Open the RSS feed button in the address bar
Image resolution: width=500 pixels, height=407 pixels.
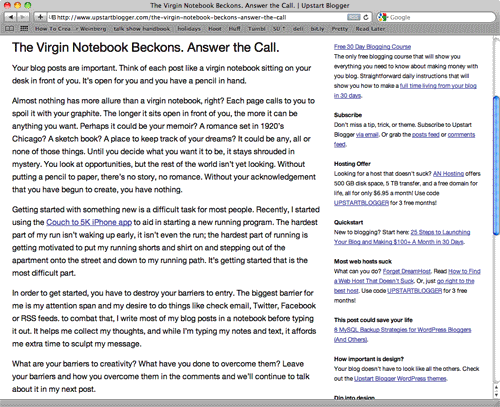354,17
